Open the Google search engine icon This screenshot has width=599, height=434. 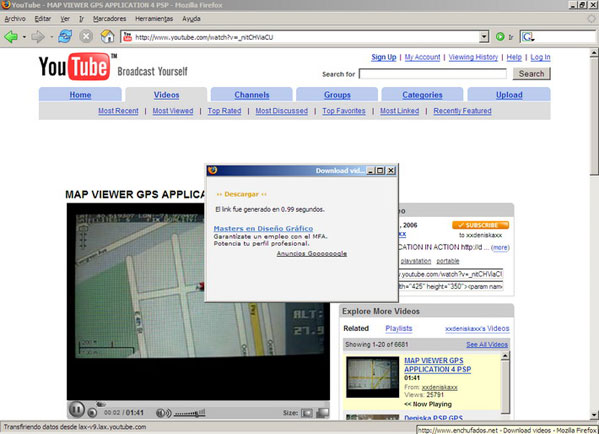click(528, 37)
